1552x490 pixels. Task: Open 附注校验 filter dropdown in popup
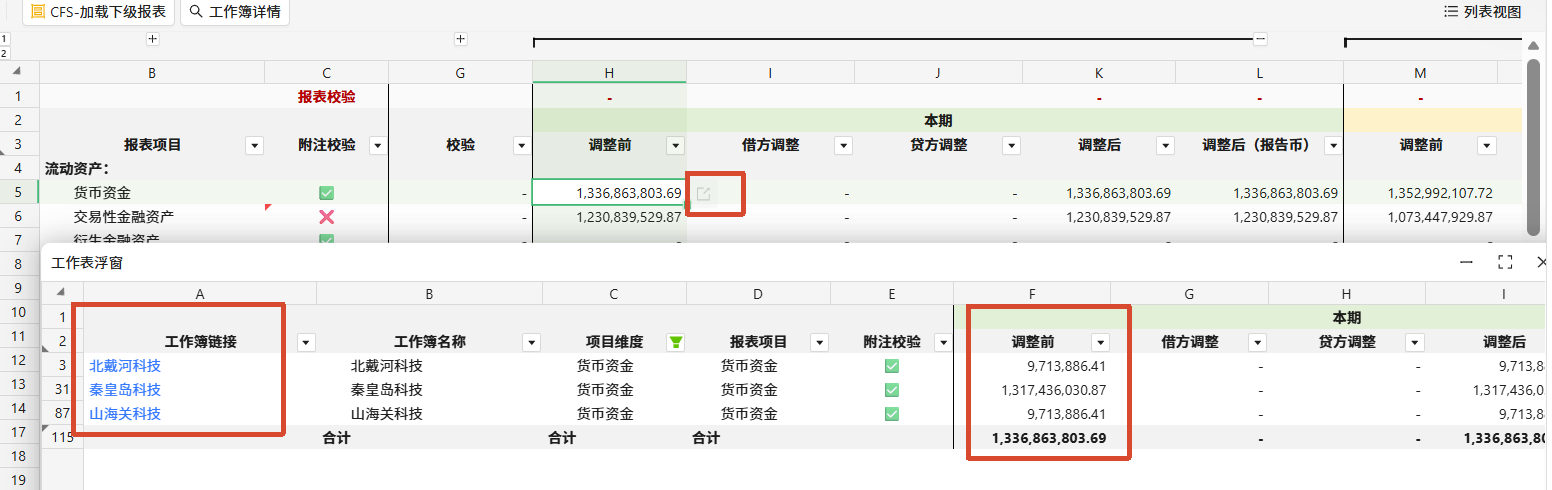[942, 342]
